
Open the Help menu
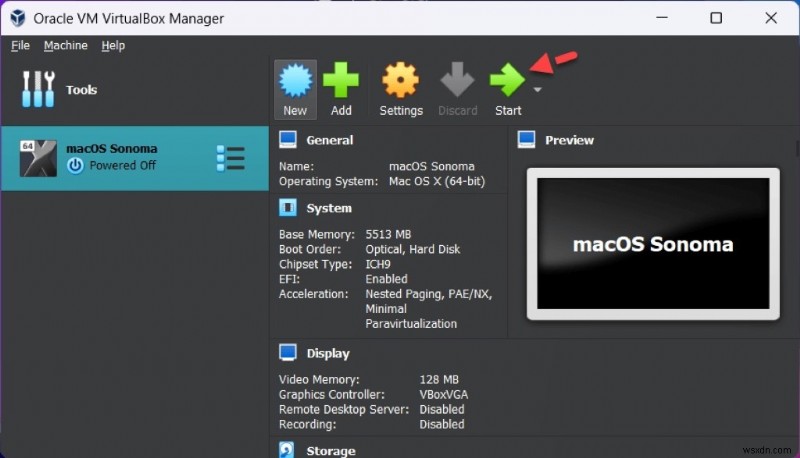pos(113,45)
